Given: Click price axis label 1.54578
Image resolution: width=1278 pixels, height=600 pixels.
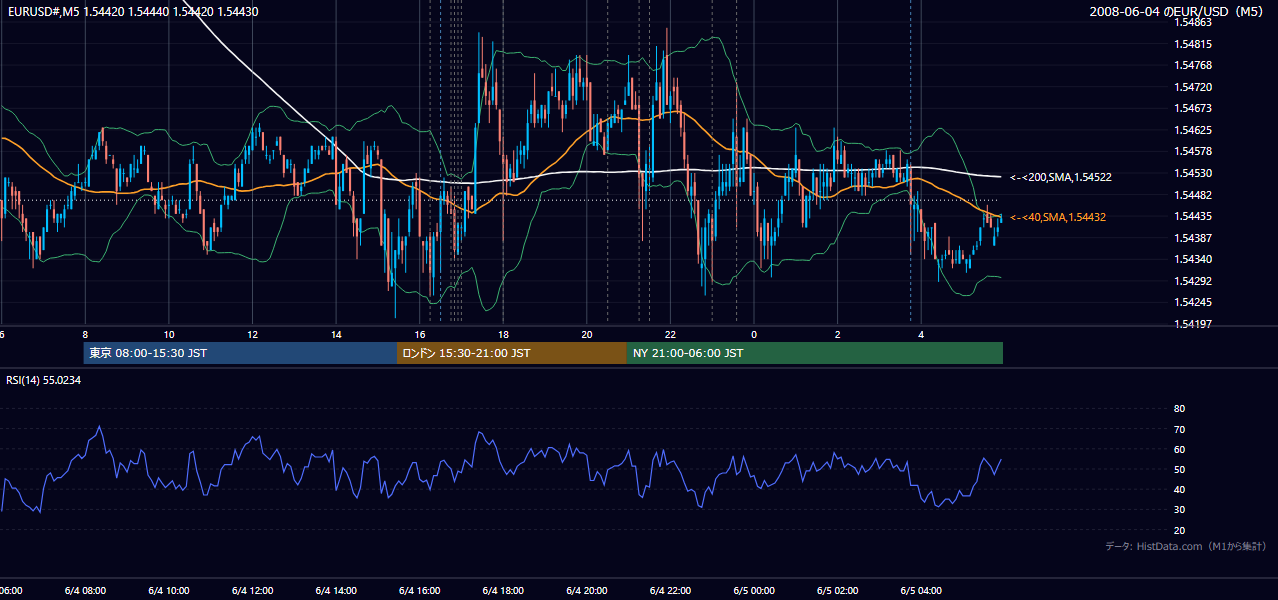Looking at the screenshot, I should 1194,151.
